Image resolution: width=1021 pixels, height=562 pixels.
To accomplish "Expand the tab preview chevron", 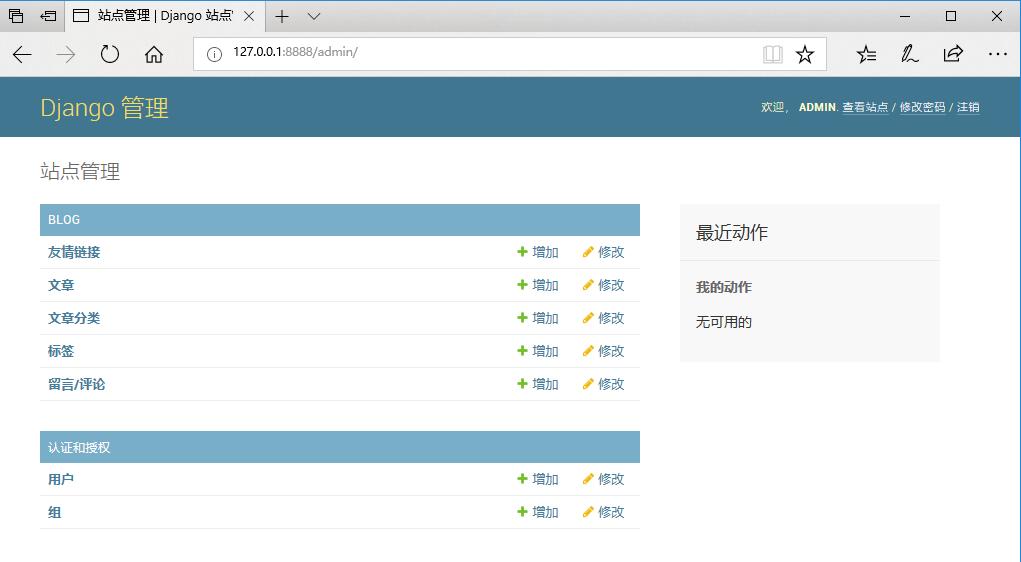I will 314,16.
